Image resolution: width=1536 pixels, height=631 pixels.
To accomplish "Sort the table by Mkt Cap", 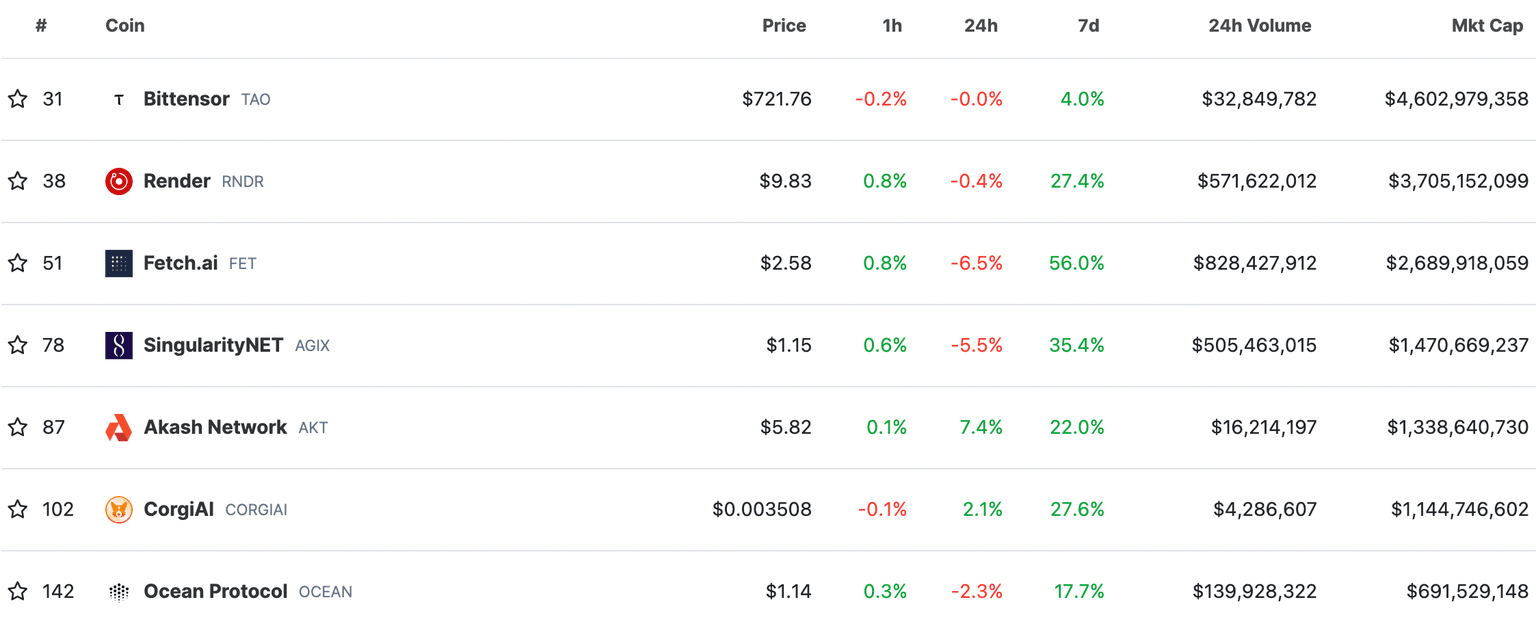I will coord(1487,25).
